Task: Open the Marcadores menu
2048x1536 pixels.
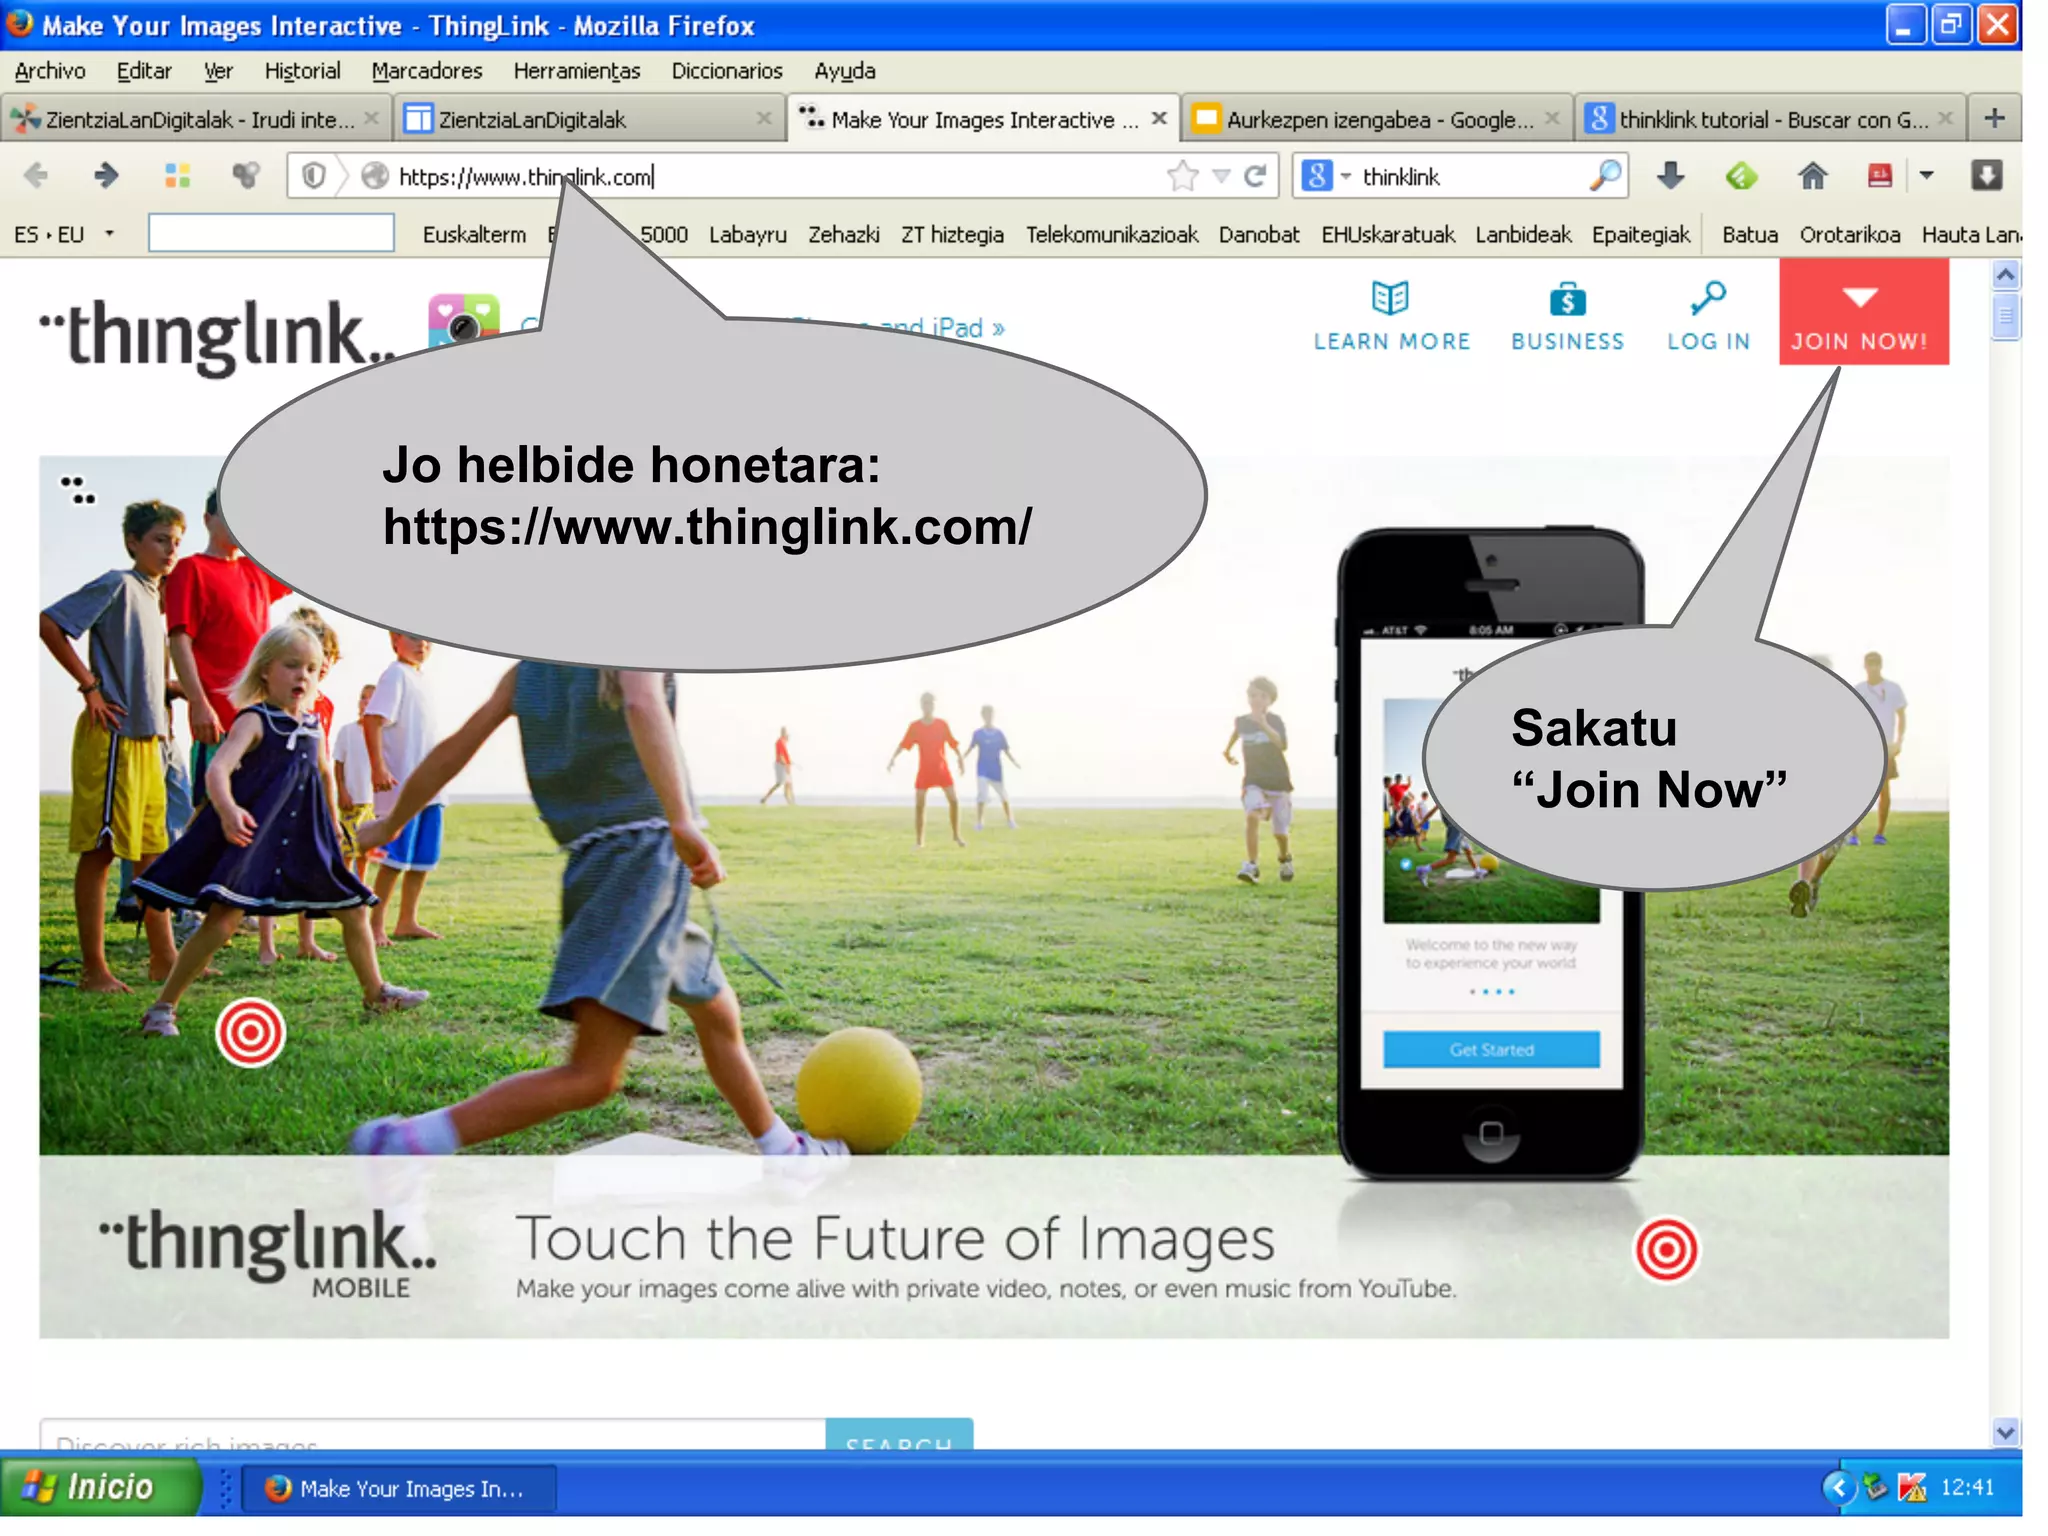Action: click(x=426, y=71)
